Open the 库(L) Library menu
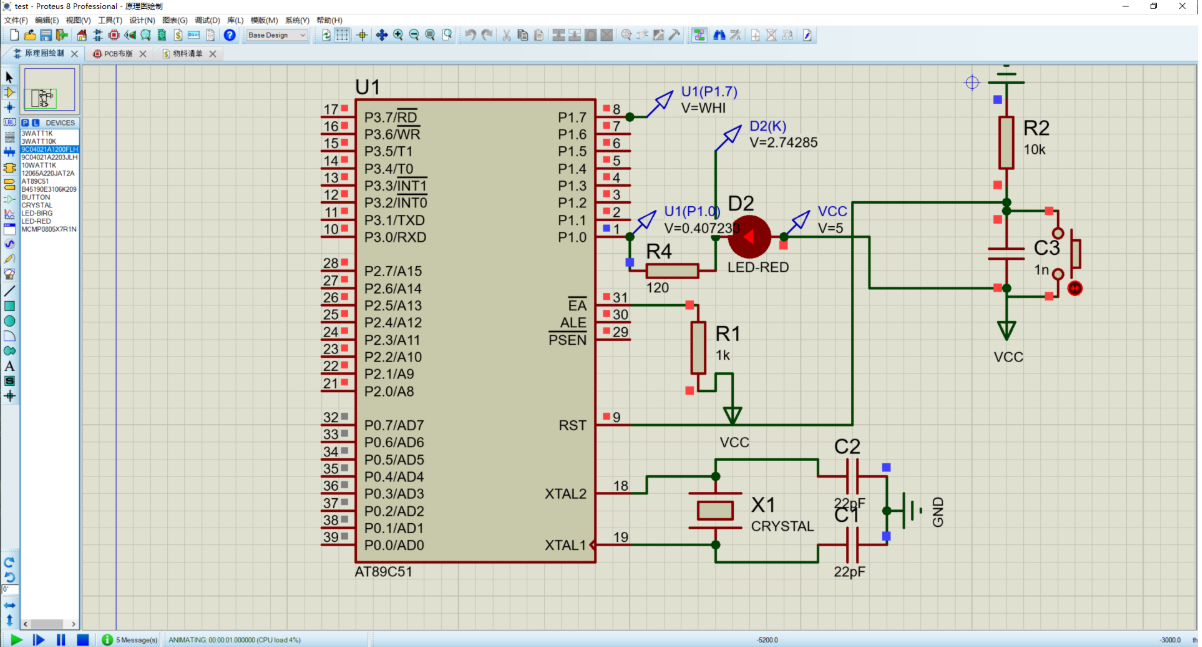The height and width of the screenshot is (647, 1202). pos(235,20)
